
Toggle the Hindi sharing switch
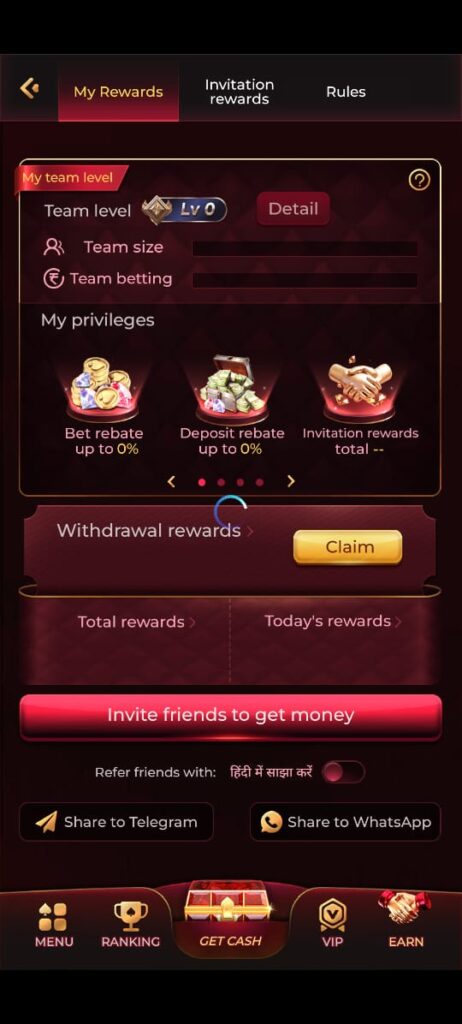click(343, 772)
